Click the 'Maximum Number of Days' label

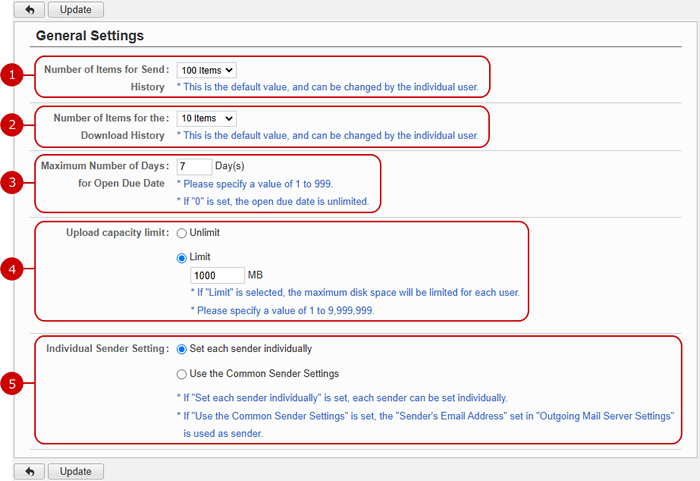click(105, 166)
